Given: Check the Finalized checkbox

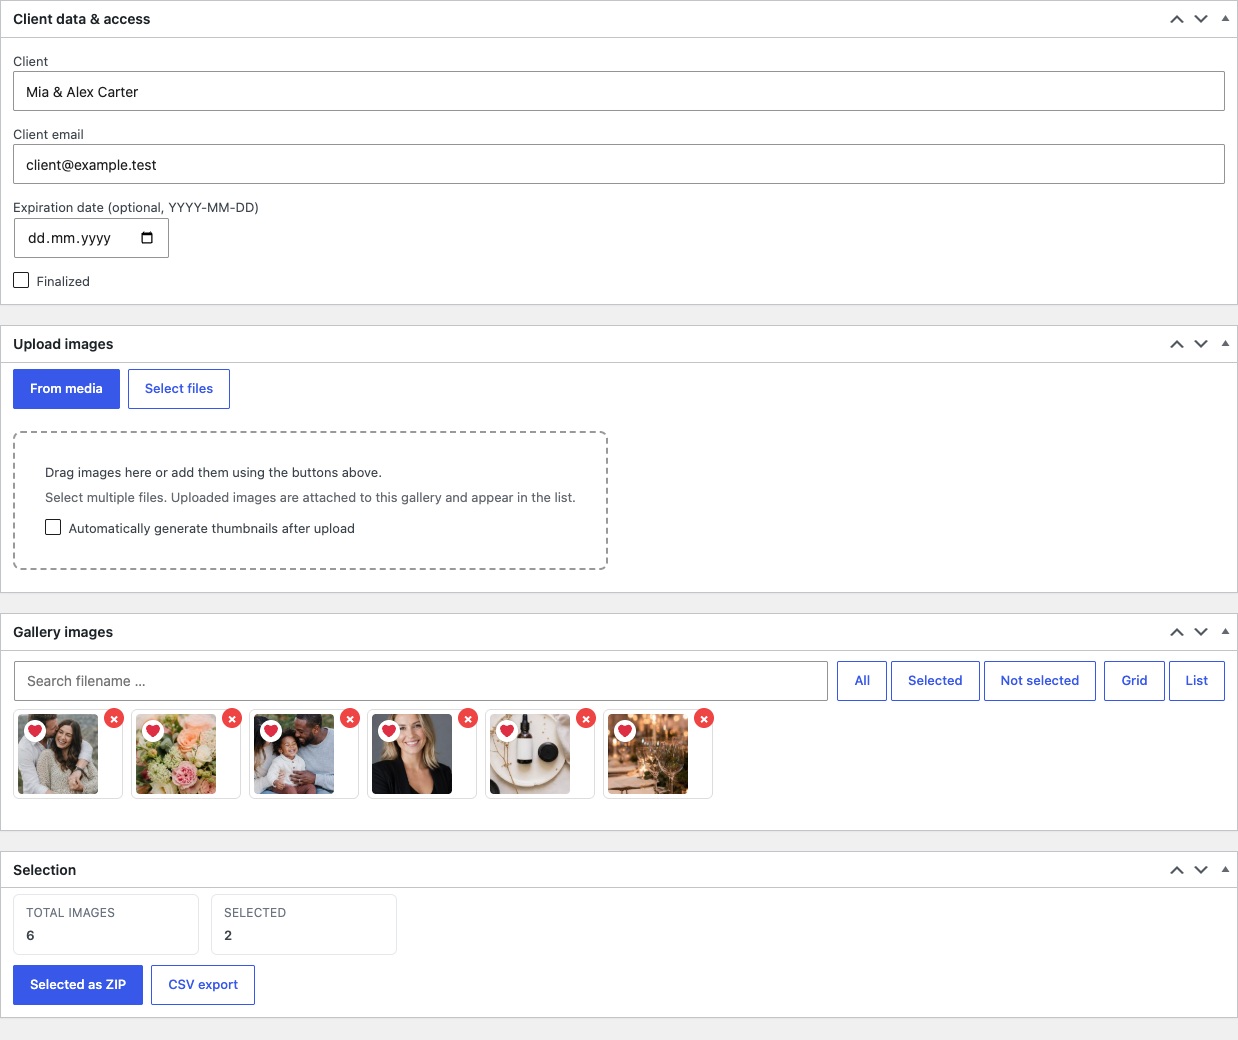Looking at the screenshot, I should point(21,280).
